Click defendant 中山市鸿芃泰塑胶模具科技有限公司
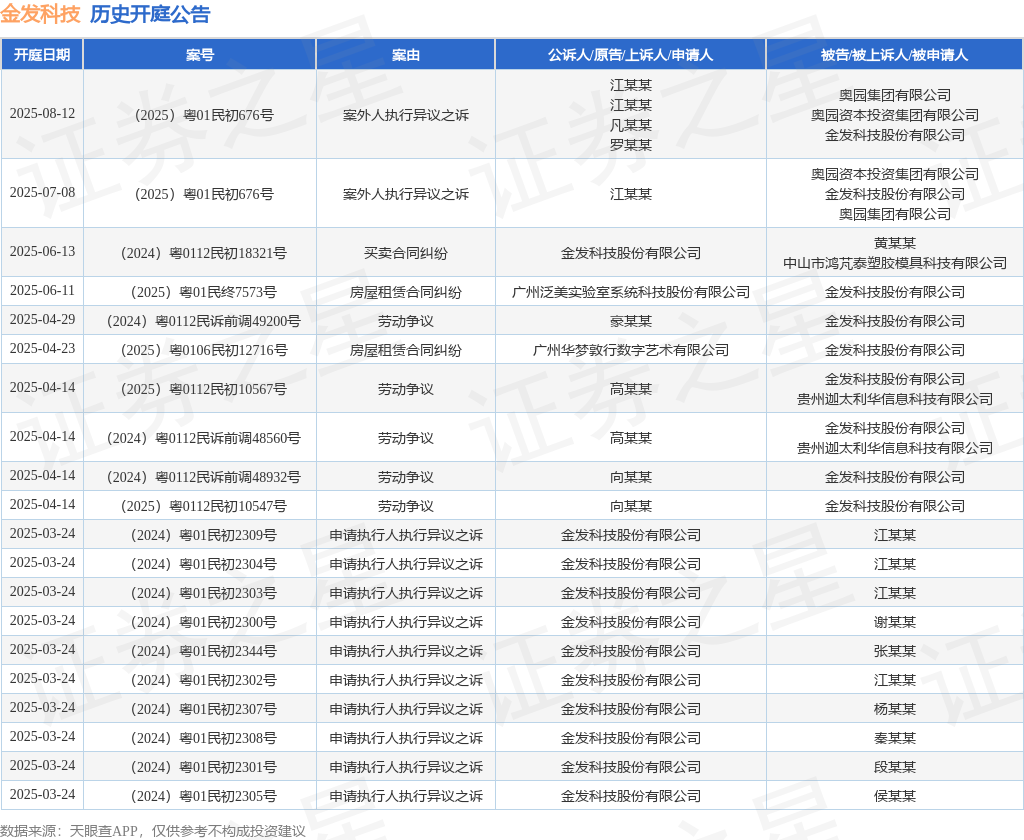 pos(895,263)
